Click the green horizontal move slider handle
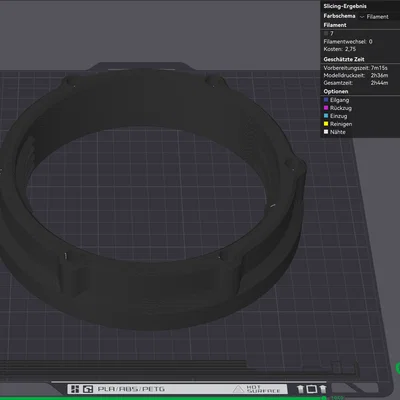This screenshot has height=400, width=400. [x=325, y=398]
